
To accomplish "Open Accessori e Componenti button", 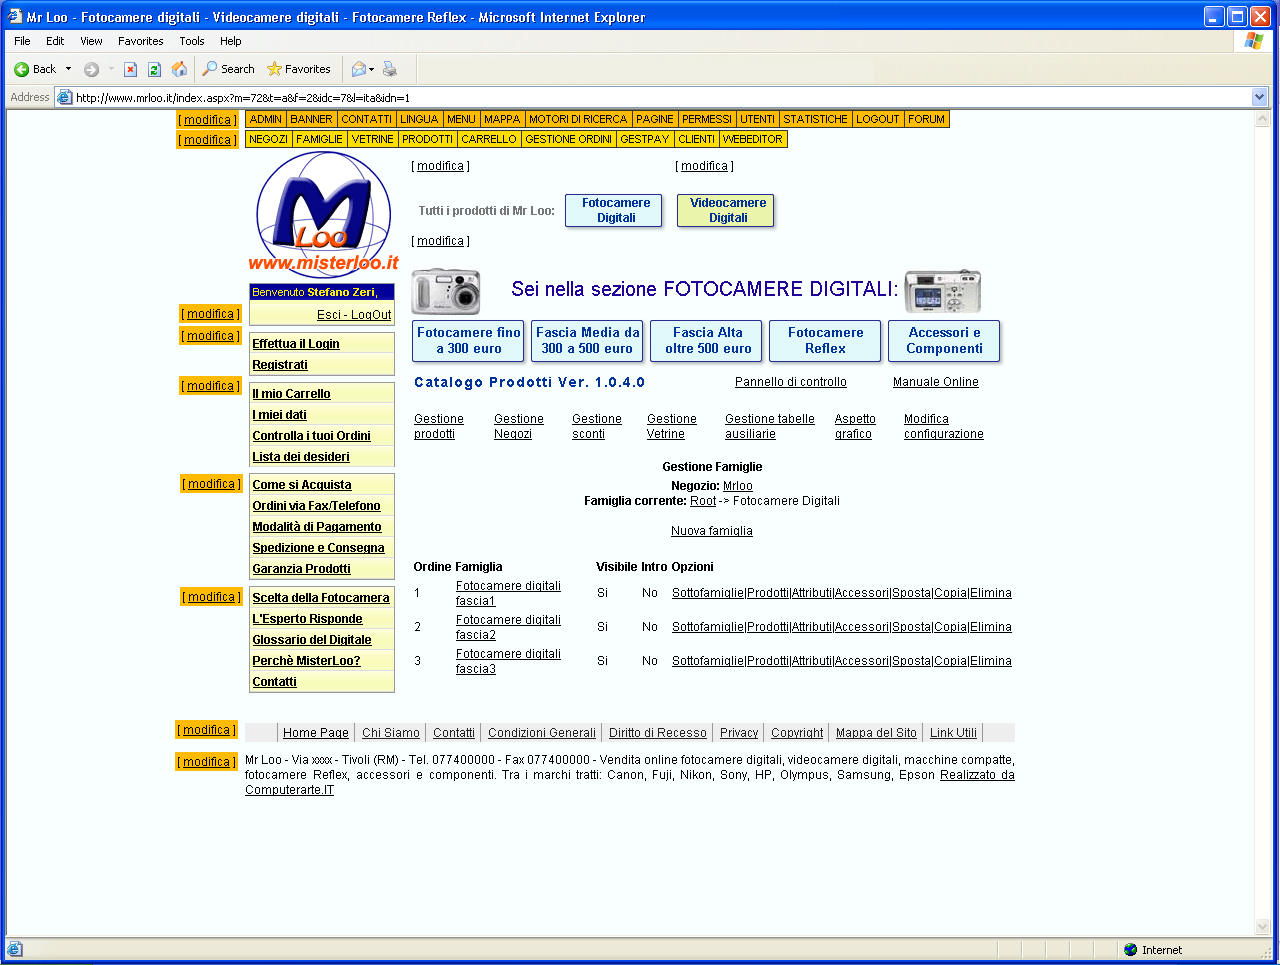I will click(x=944, y=341).
